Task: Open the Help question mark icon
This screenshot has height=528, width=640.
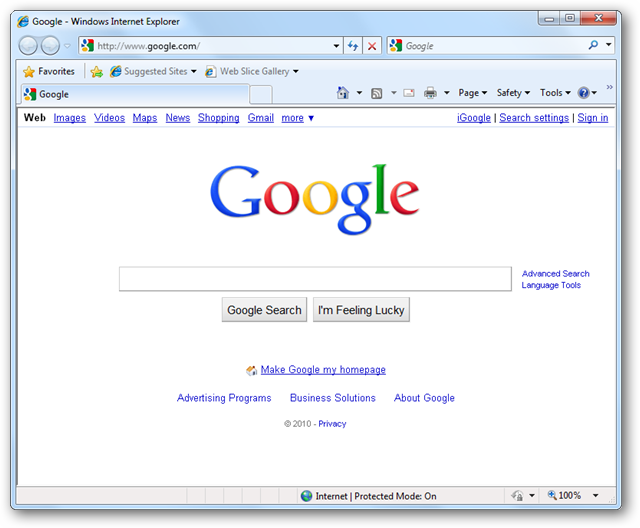Action: point(583,93)
